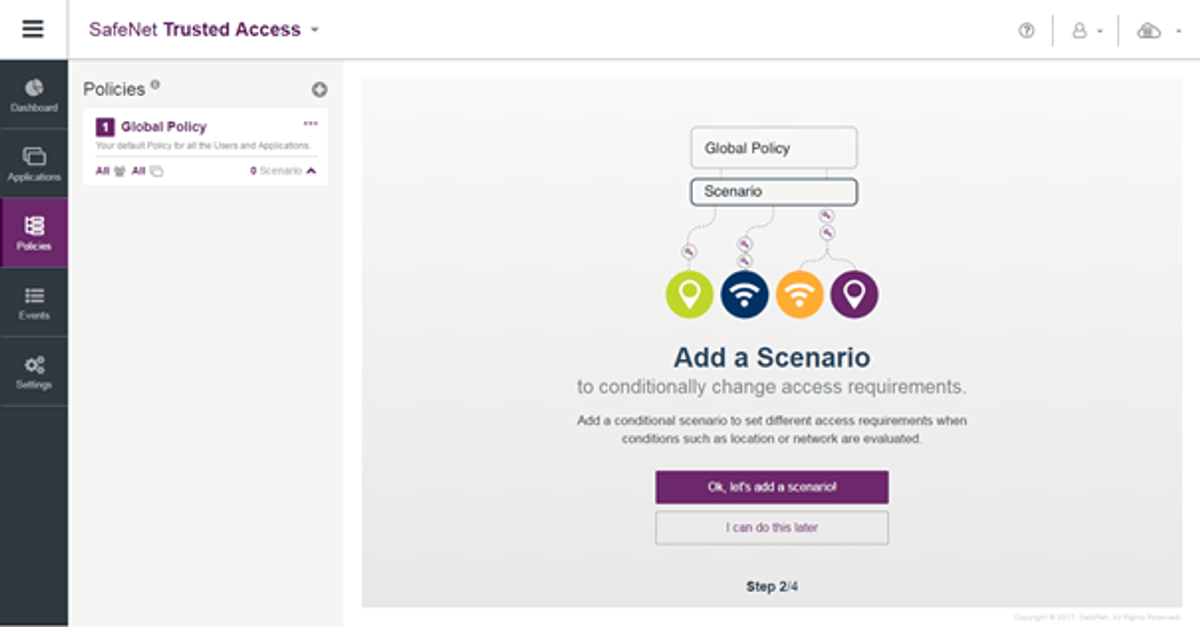Click the help question mark icon
The image size is (1200, 627).
(1026, 30)
